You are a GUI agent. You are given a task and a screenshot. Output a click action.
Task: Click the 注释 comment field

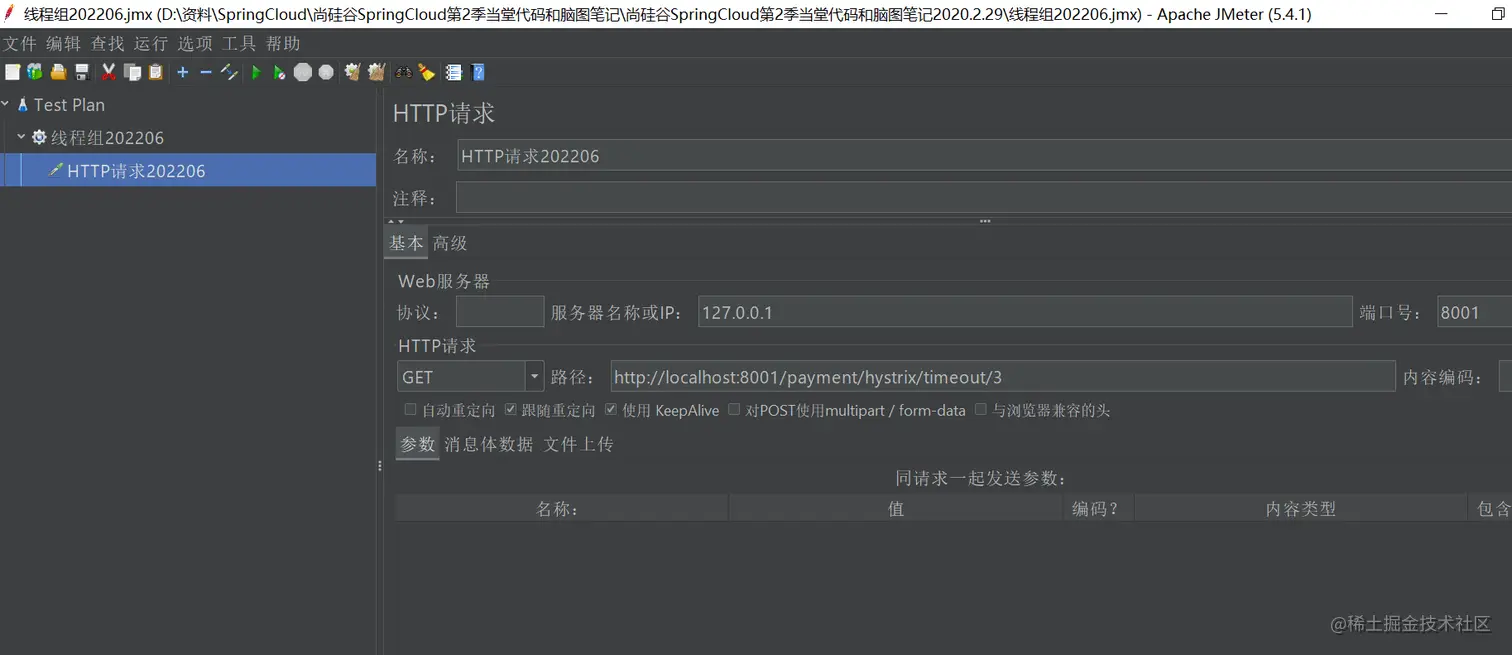[984, 198]
